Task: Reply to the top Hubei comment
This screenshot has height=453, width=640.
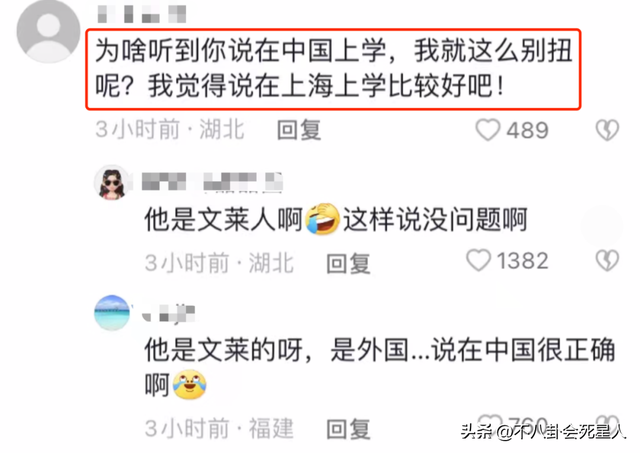Action: tap(299, 130)
